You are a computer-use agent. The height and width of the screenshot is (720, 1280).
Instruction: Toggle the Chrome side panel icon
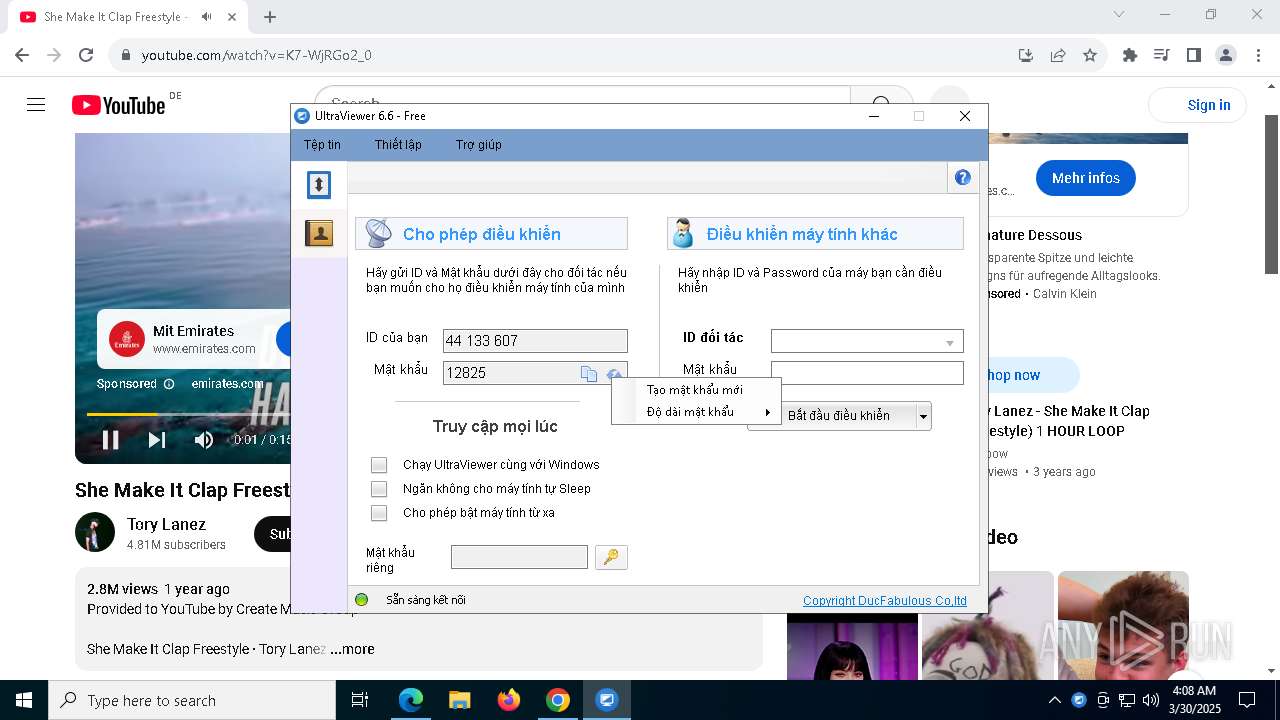point(1194,55)
